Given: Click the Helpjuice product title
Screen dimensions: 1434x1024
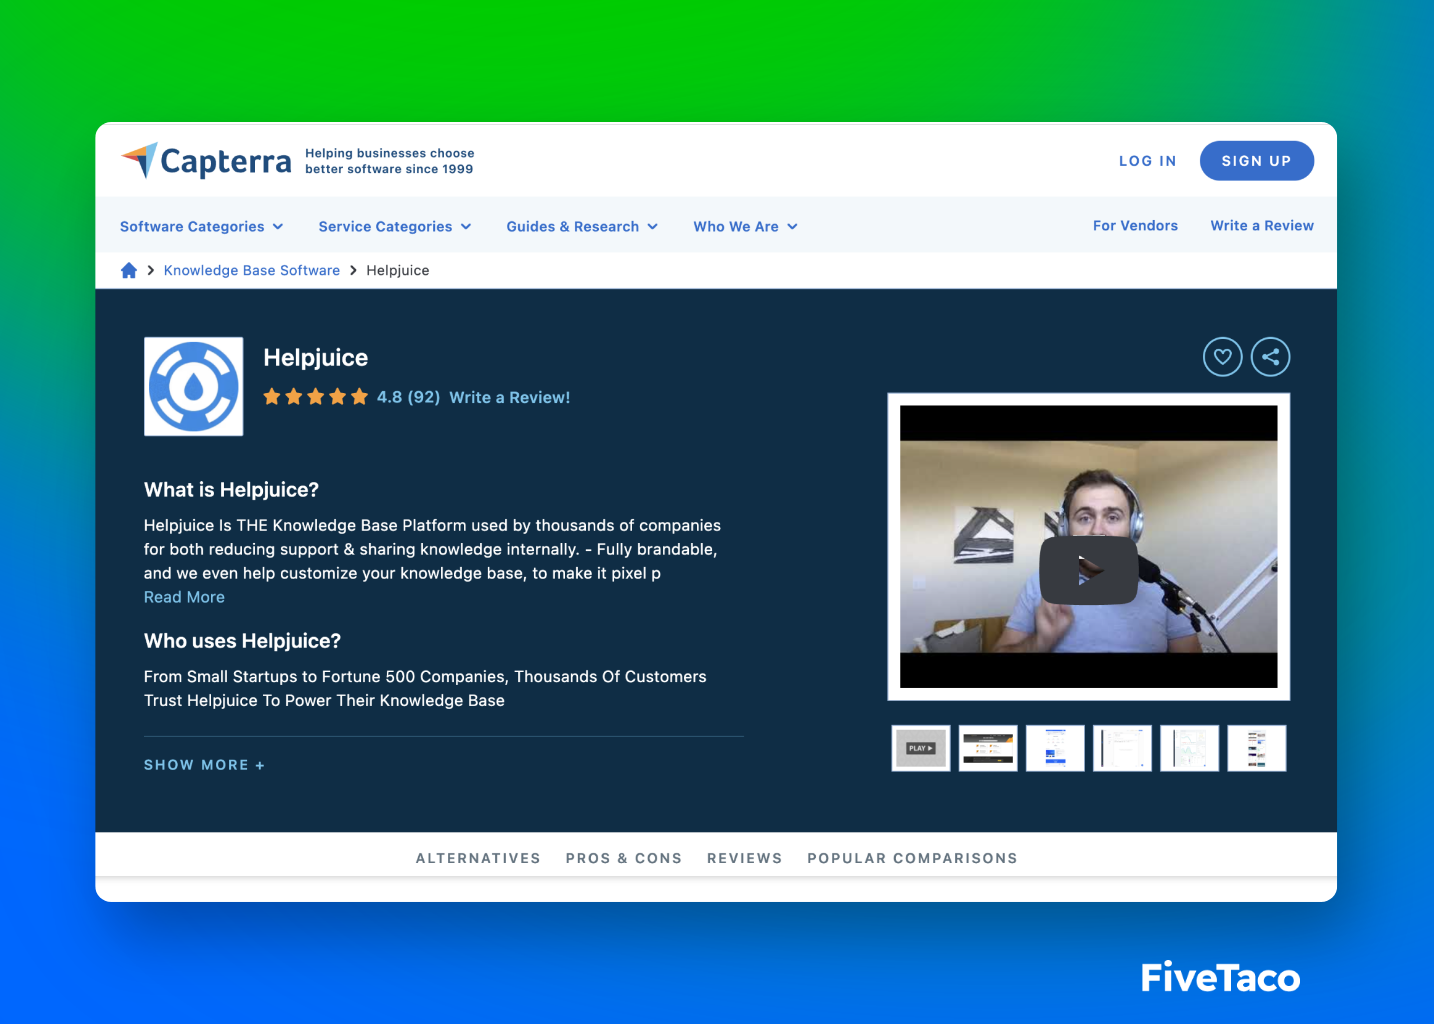Looking at the screenshot, I should 316,358.
